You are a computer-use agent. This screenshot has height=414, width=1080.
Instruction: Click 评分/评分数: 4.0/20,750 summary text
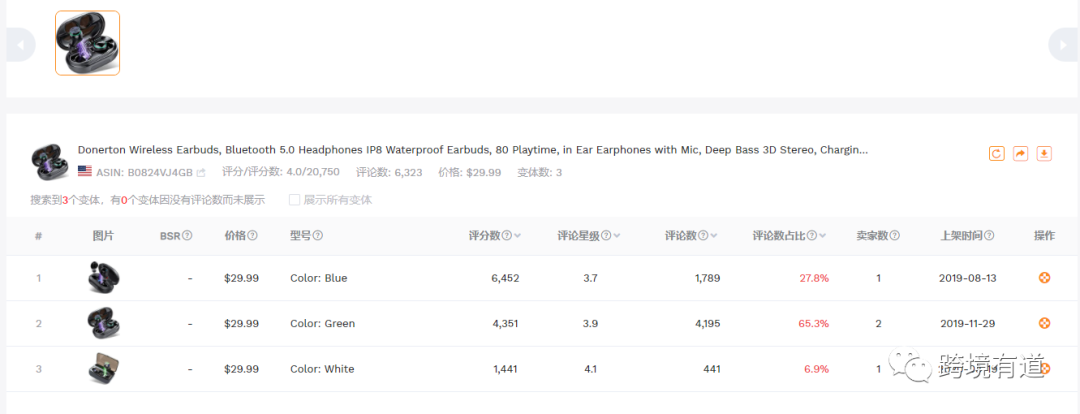pyautogui.click(x=283, y=172)
